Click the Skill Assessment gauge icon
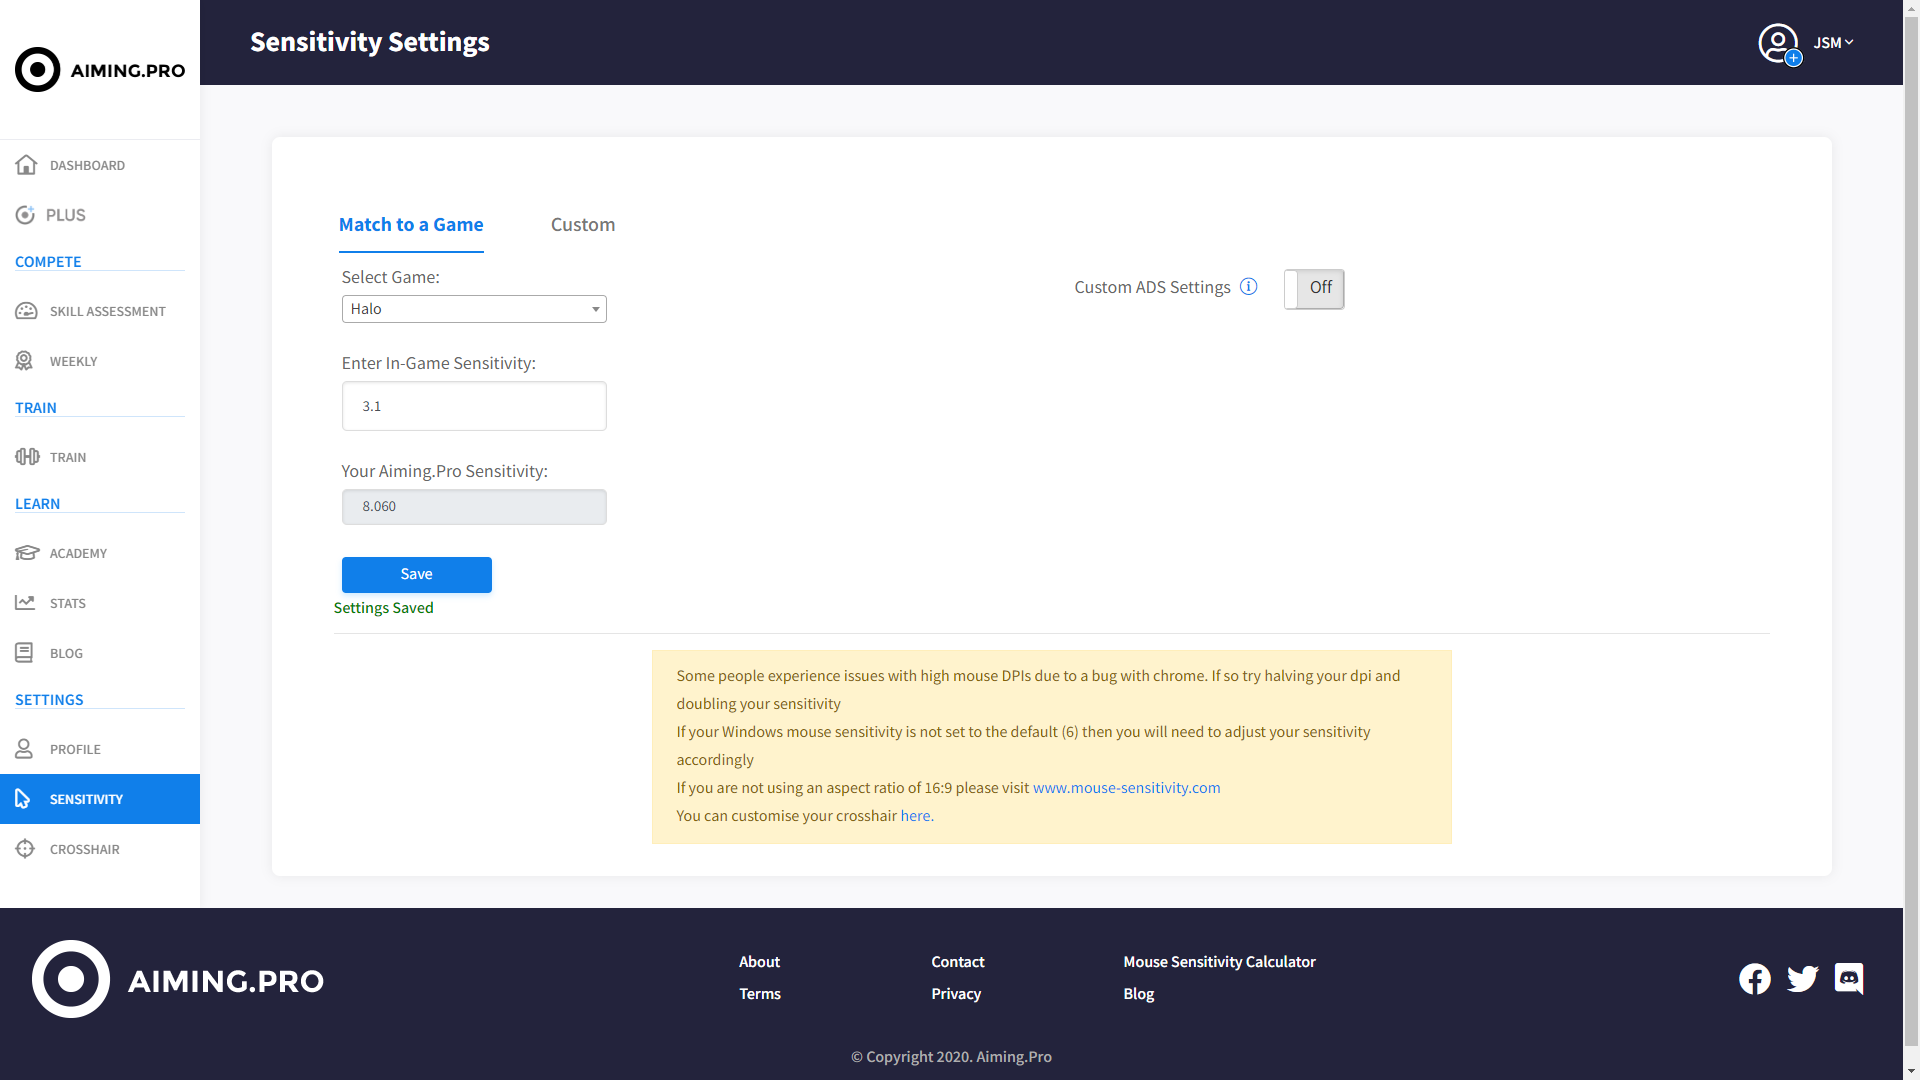1920x1080 pixels. (x=26, y=311)
